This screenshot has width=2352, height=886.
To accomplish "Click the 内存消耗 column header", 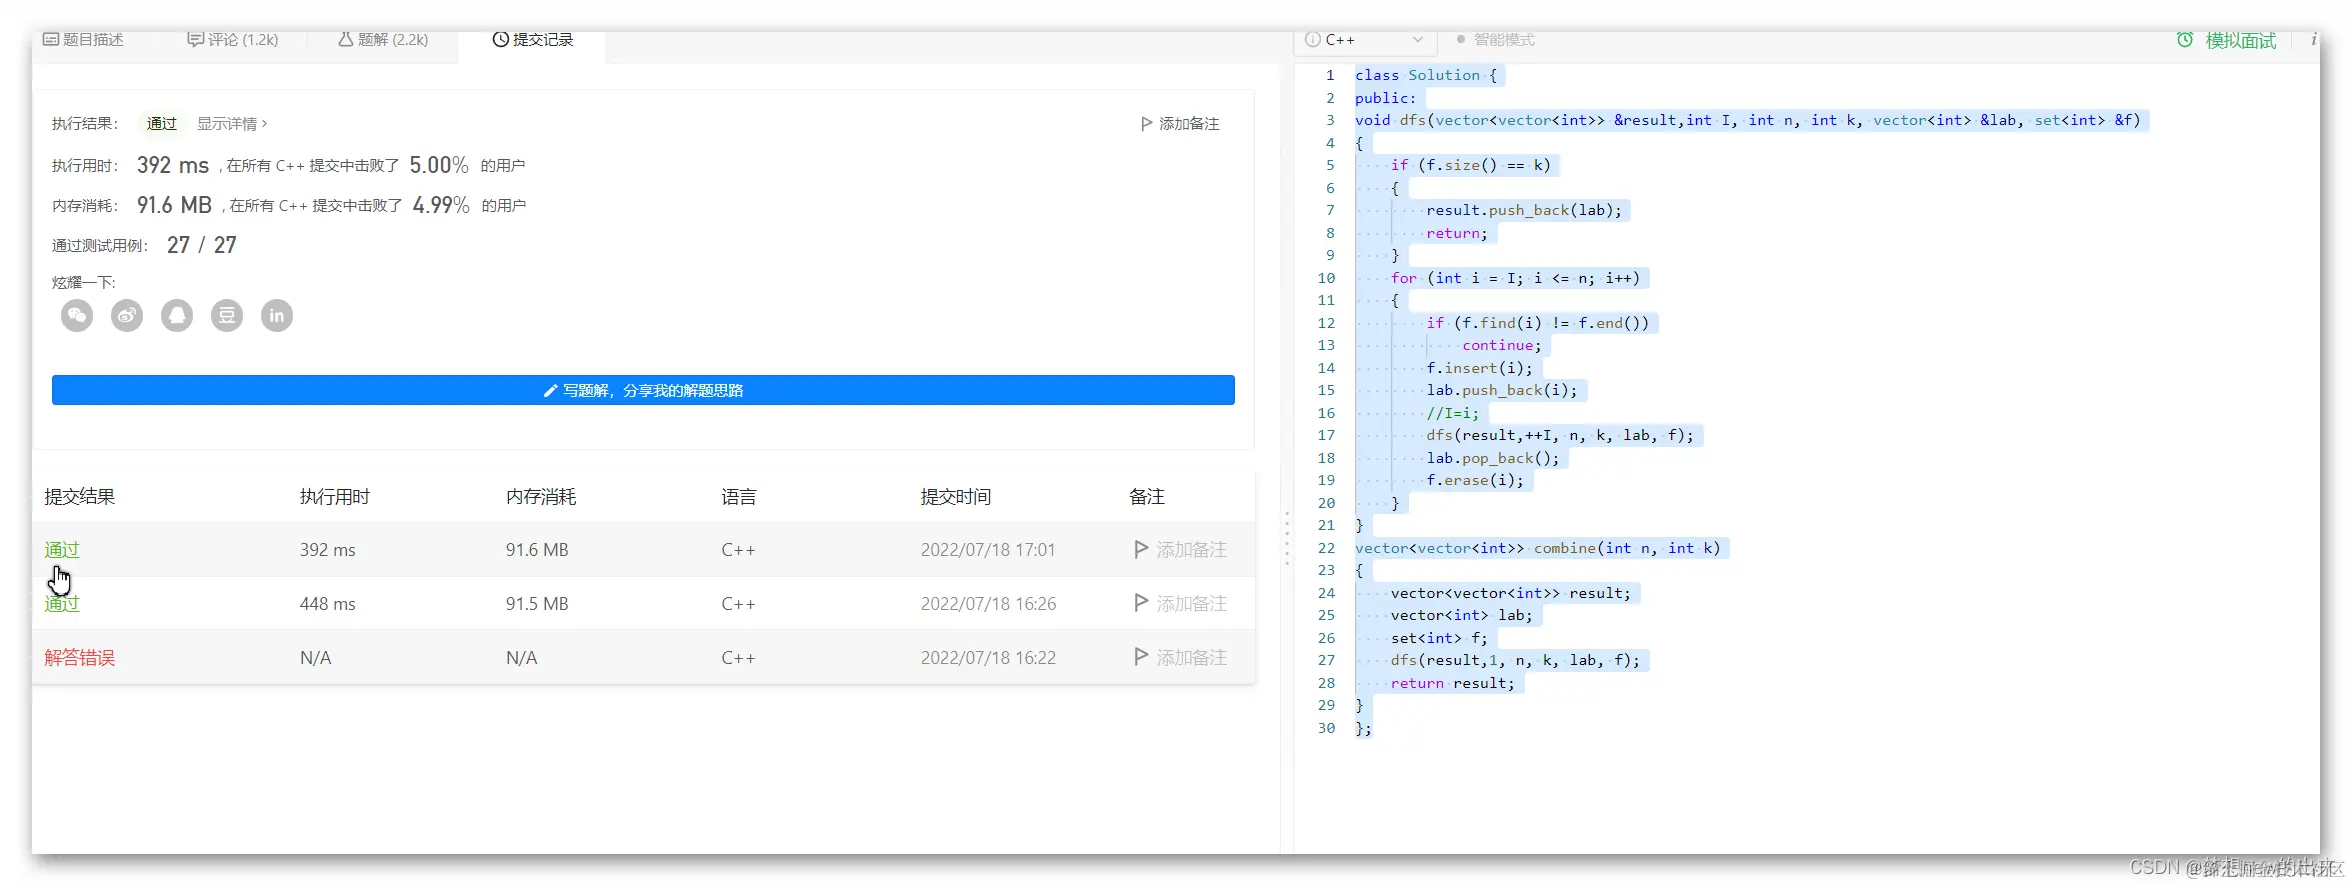I will point(541,497).
